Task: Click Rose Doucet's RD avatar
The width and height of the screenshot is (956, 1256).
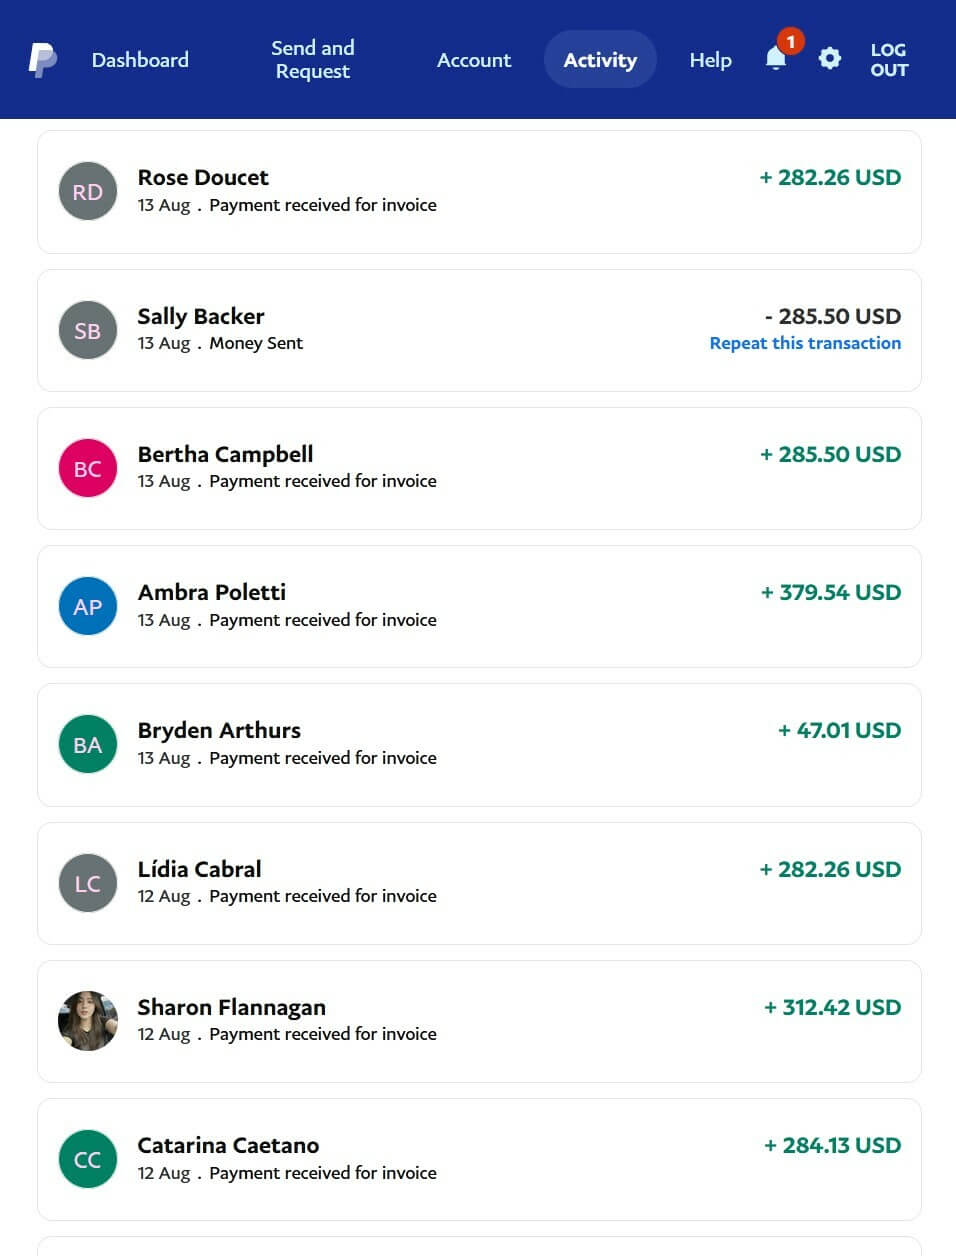Action: click(88, 191)
